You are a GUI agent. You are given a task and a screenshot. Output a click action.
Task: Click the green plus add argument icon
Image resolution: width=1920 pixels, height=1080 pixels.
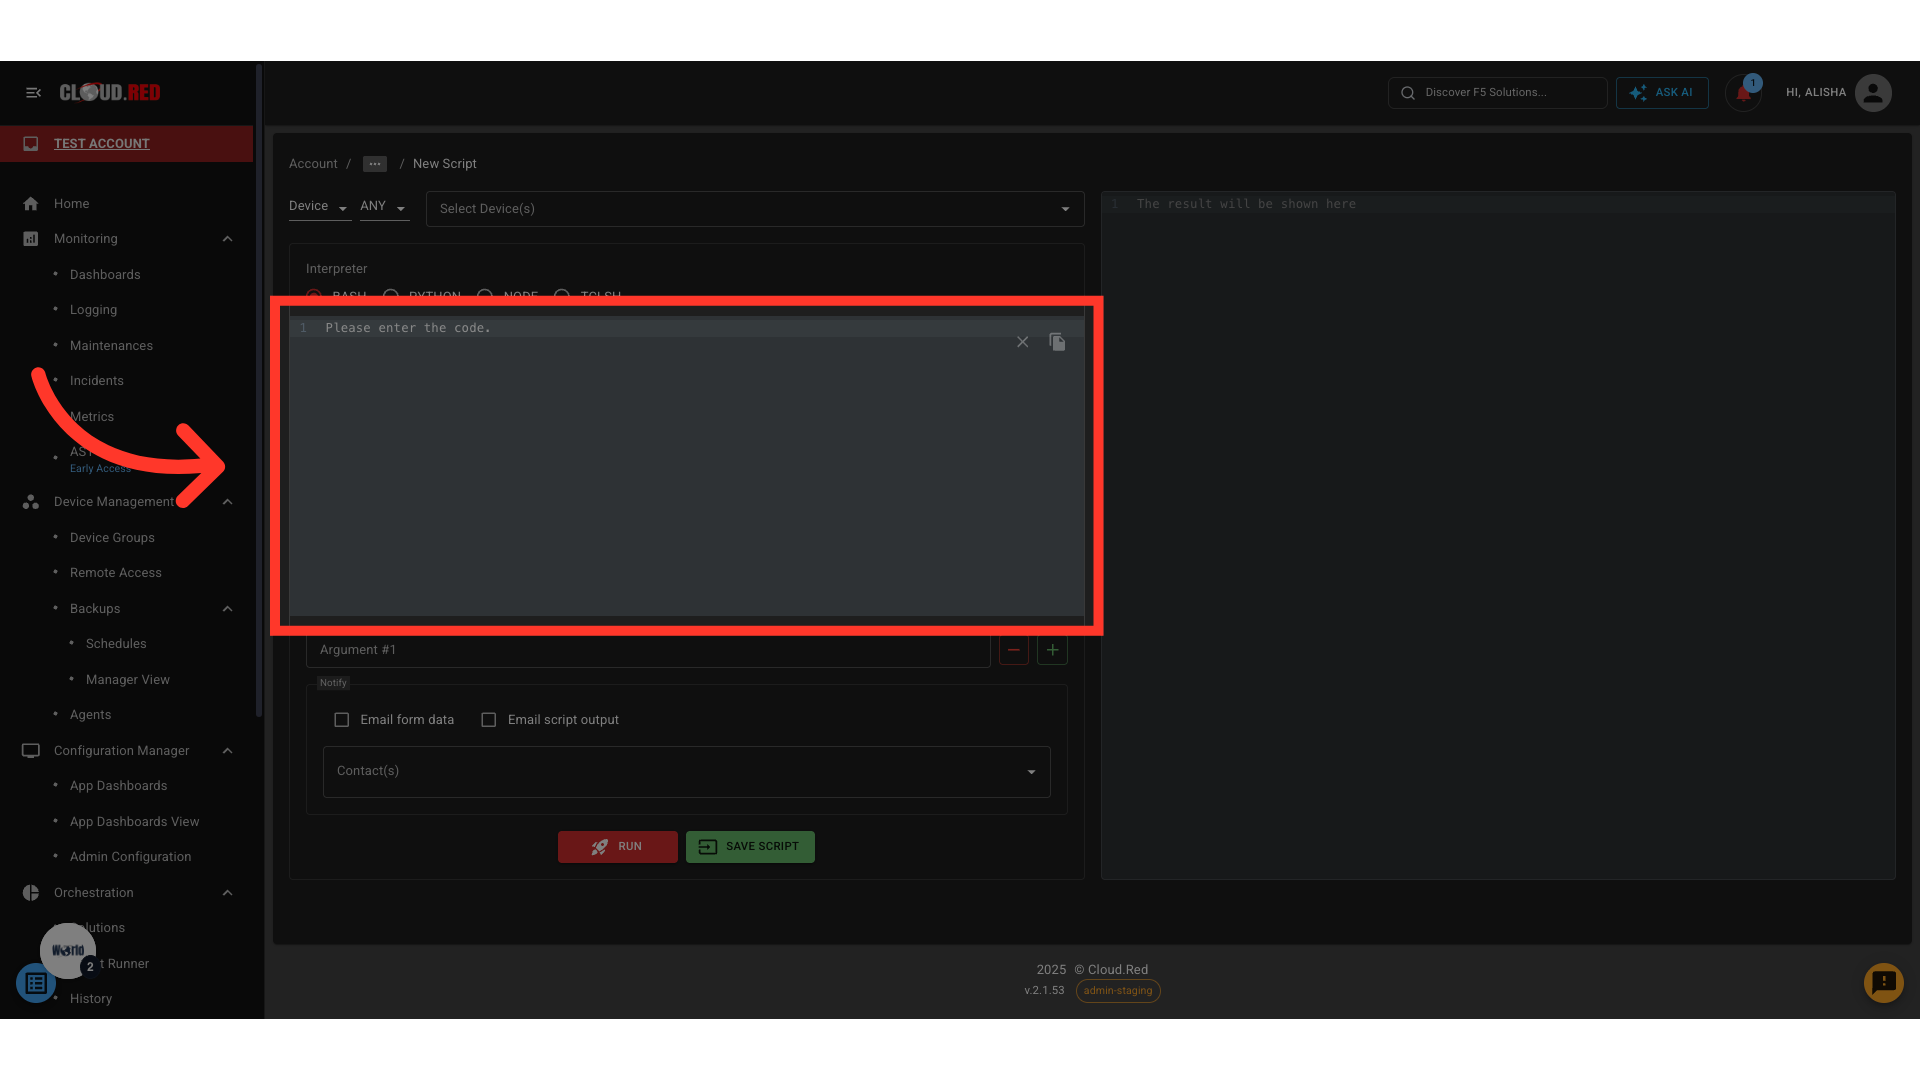tap(1052, 650)
